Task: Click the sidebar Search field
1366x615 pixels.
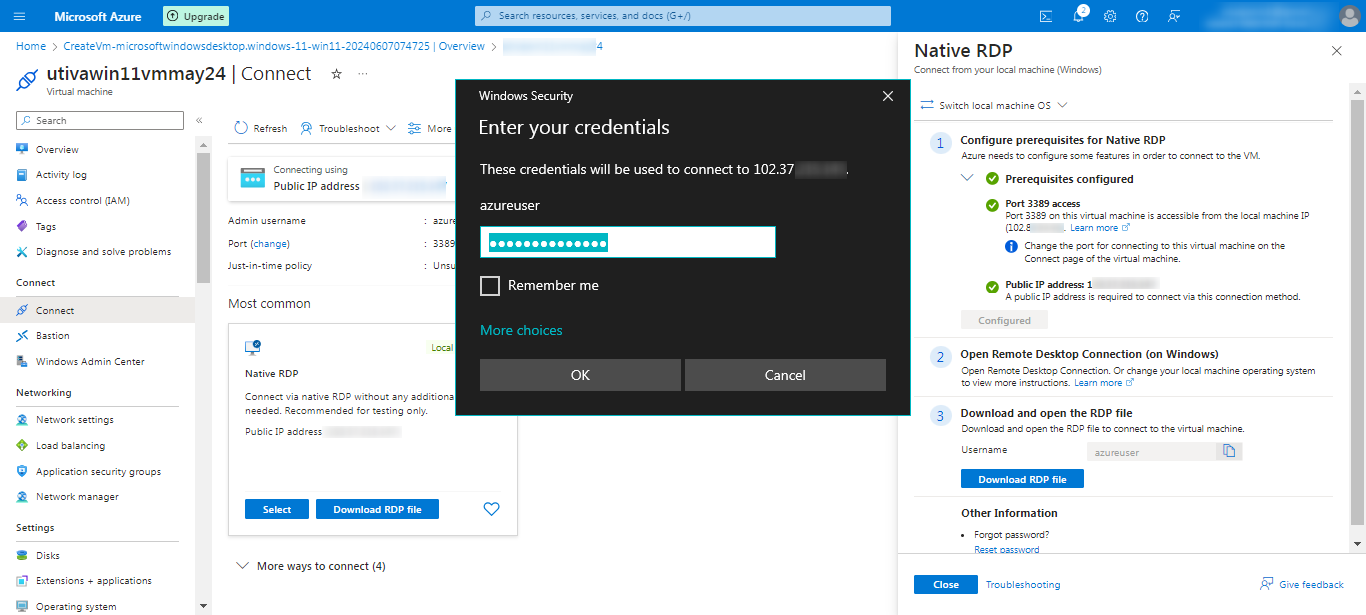Action: pyautogui.click(x=100, y=120)
